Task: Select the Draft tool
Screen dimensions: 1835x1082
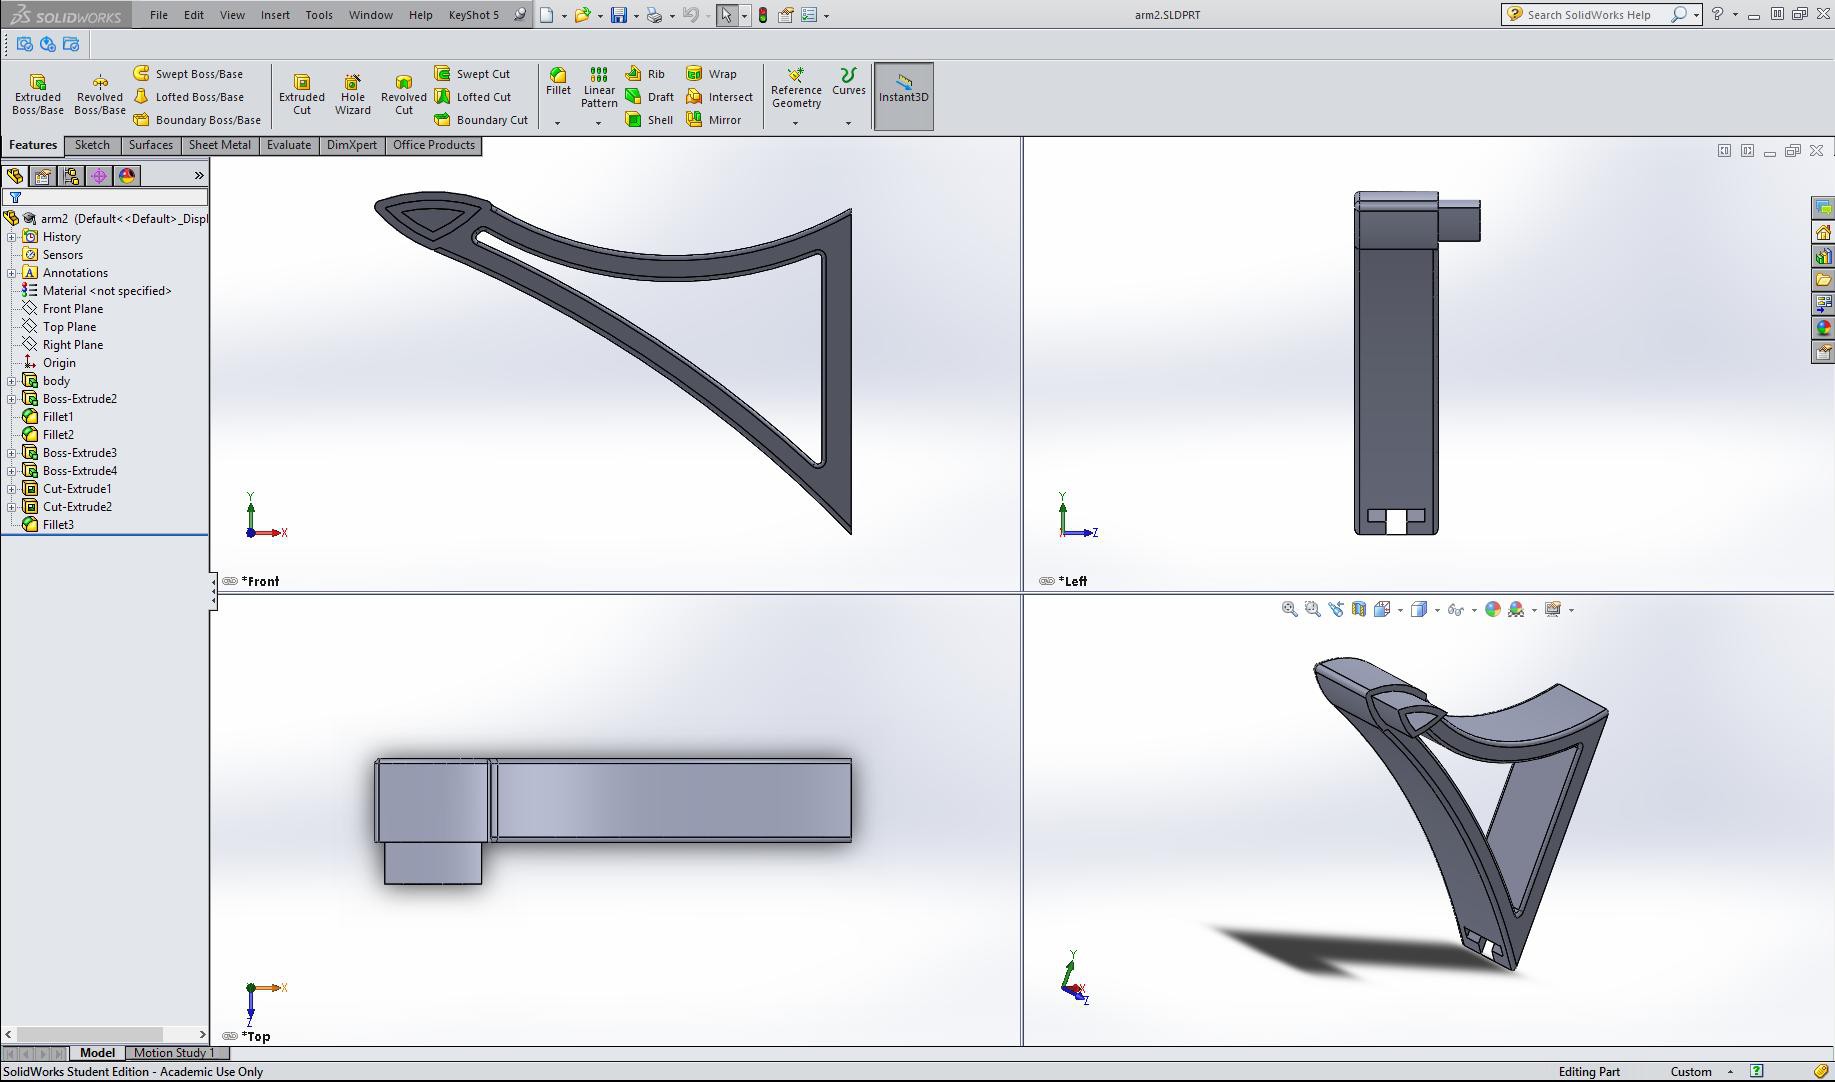Action: tap(649, 97)
